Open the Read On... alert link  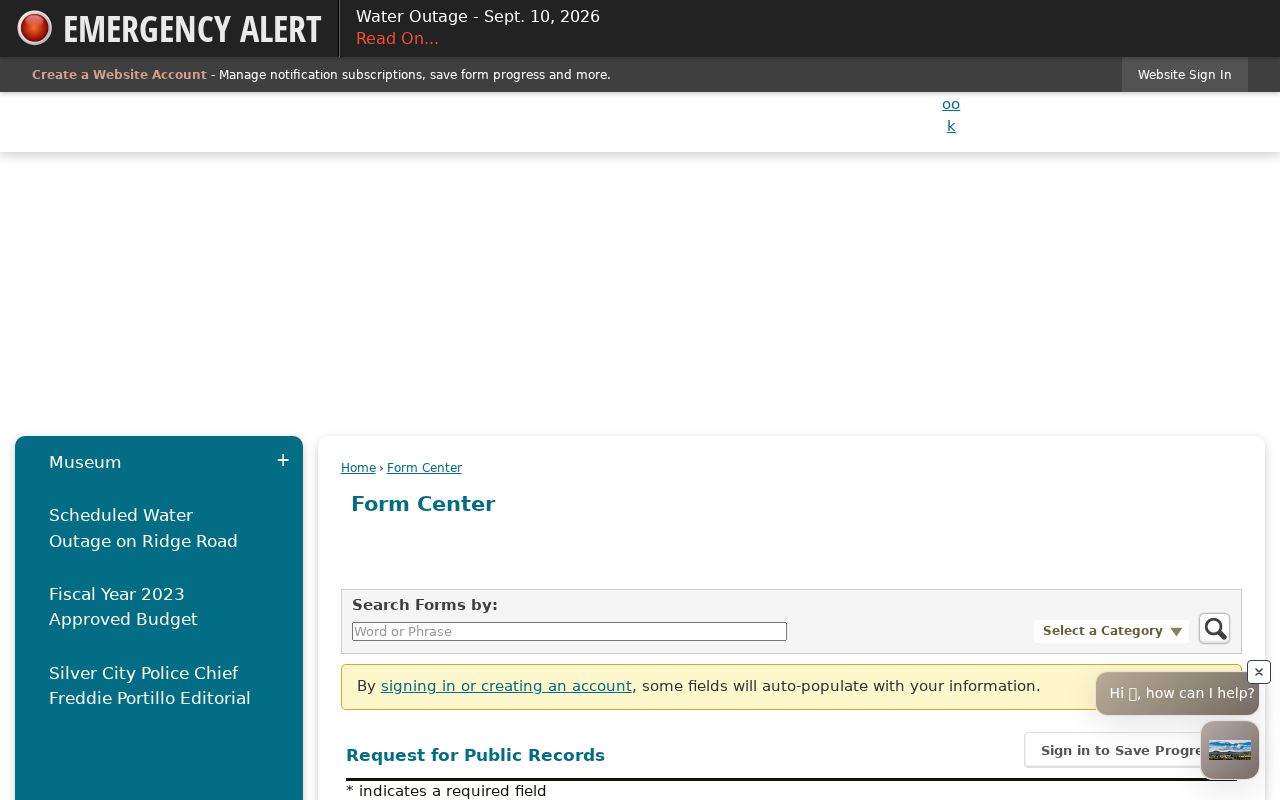(x=397, y=39)
